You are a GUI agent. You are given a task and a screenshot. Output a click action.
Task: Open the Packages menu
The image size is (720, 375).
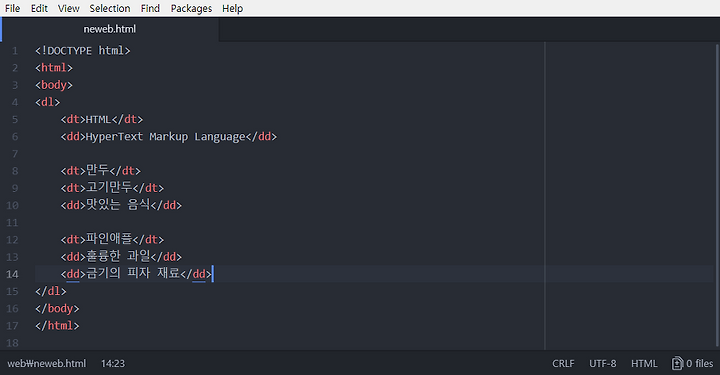point(191,8)
